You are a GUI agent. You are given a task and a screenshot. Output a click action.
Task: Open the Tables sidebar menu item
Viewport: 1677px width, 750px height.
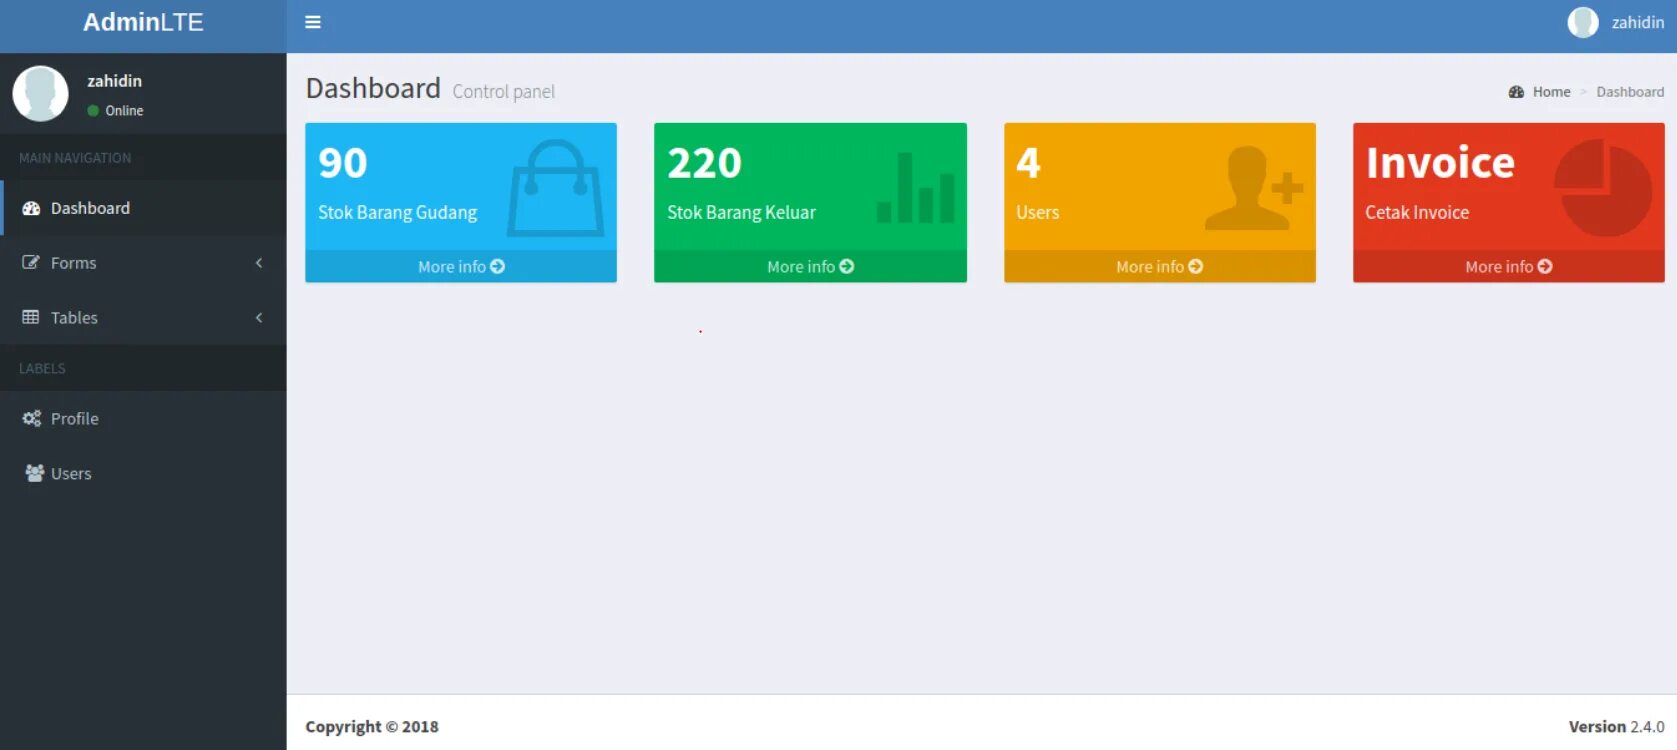coord(143,317)
